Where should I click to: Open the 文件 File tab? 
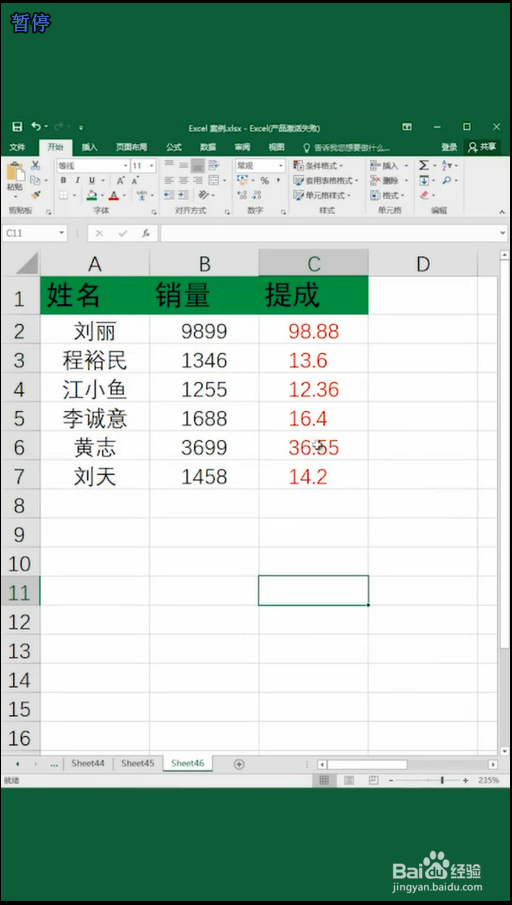[x=17, y=147]
